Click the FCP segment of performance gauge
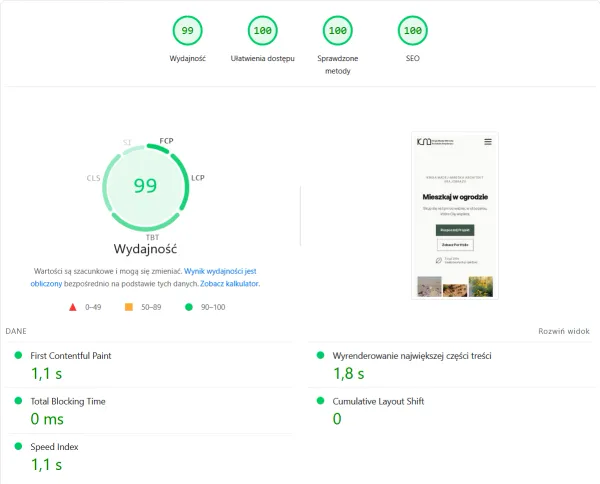Viewport: 600px width, 484px height. click(x=158, y=148)
